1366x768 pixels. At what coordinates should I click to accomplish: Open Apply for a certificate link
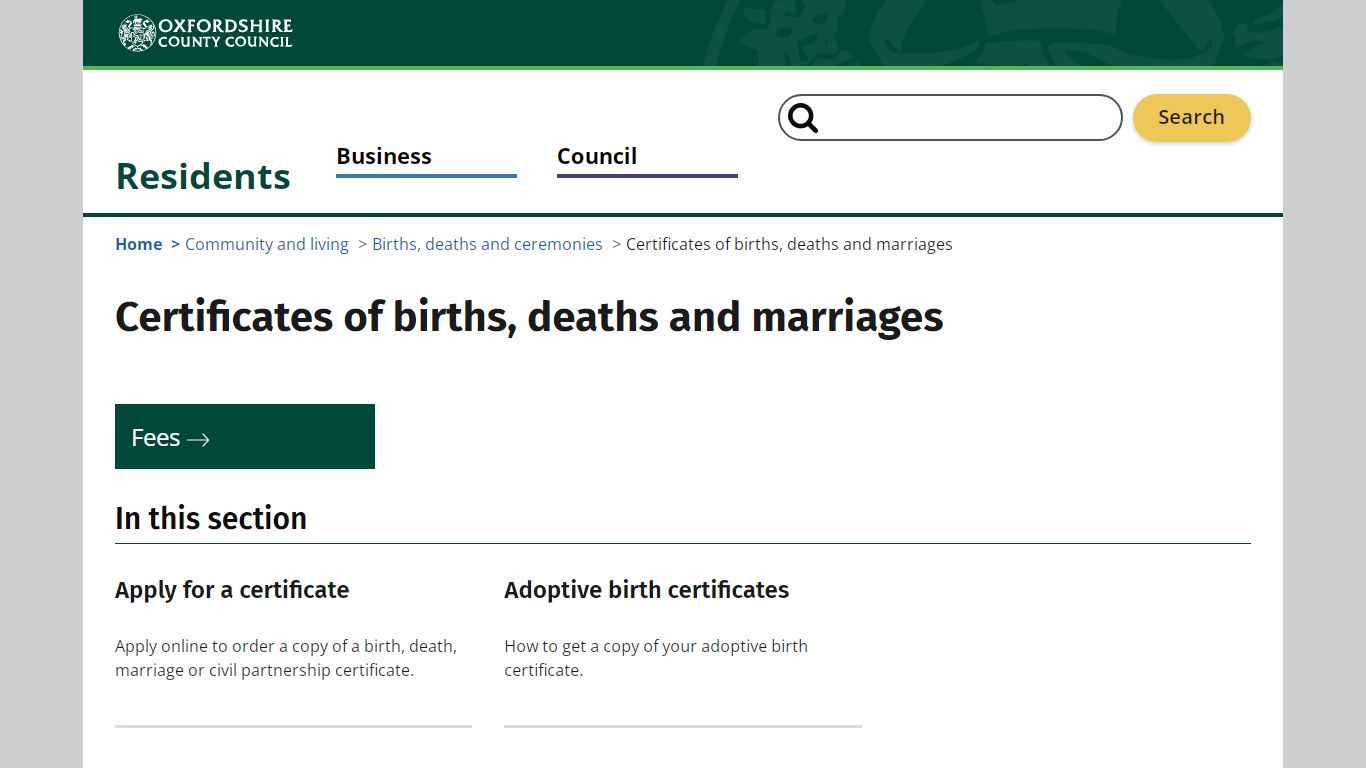click(232, 590)
